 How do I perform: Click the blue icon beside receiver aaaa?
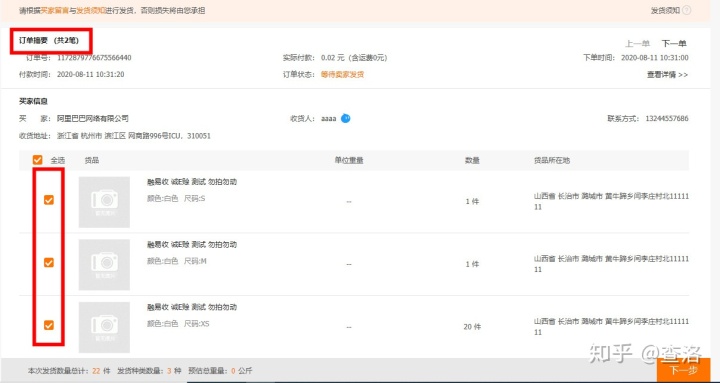pos(346,118)
